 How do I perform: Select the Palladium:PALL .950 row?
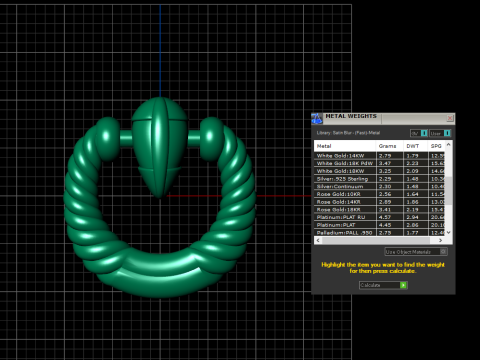[x=379, y=232]
